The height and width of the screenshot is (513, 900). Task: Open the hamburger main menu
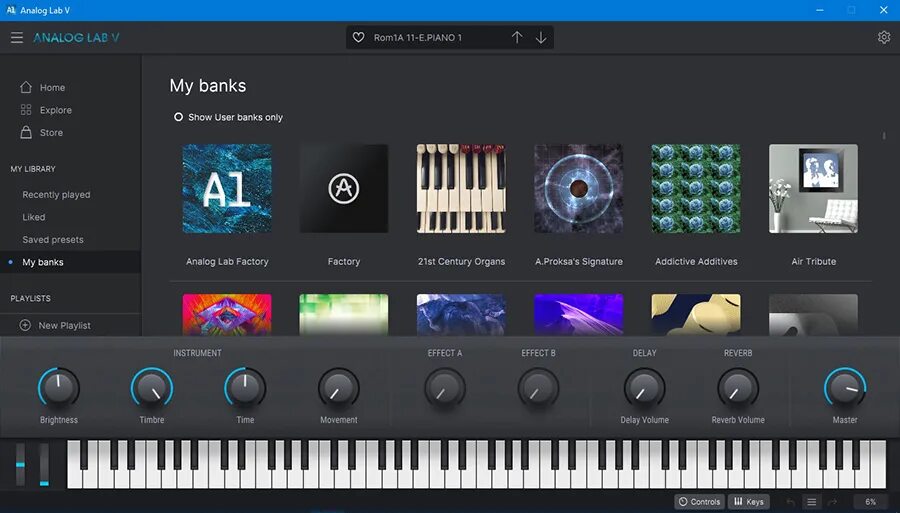point(17,38)
